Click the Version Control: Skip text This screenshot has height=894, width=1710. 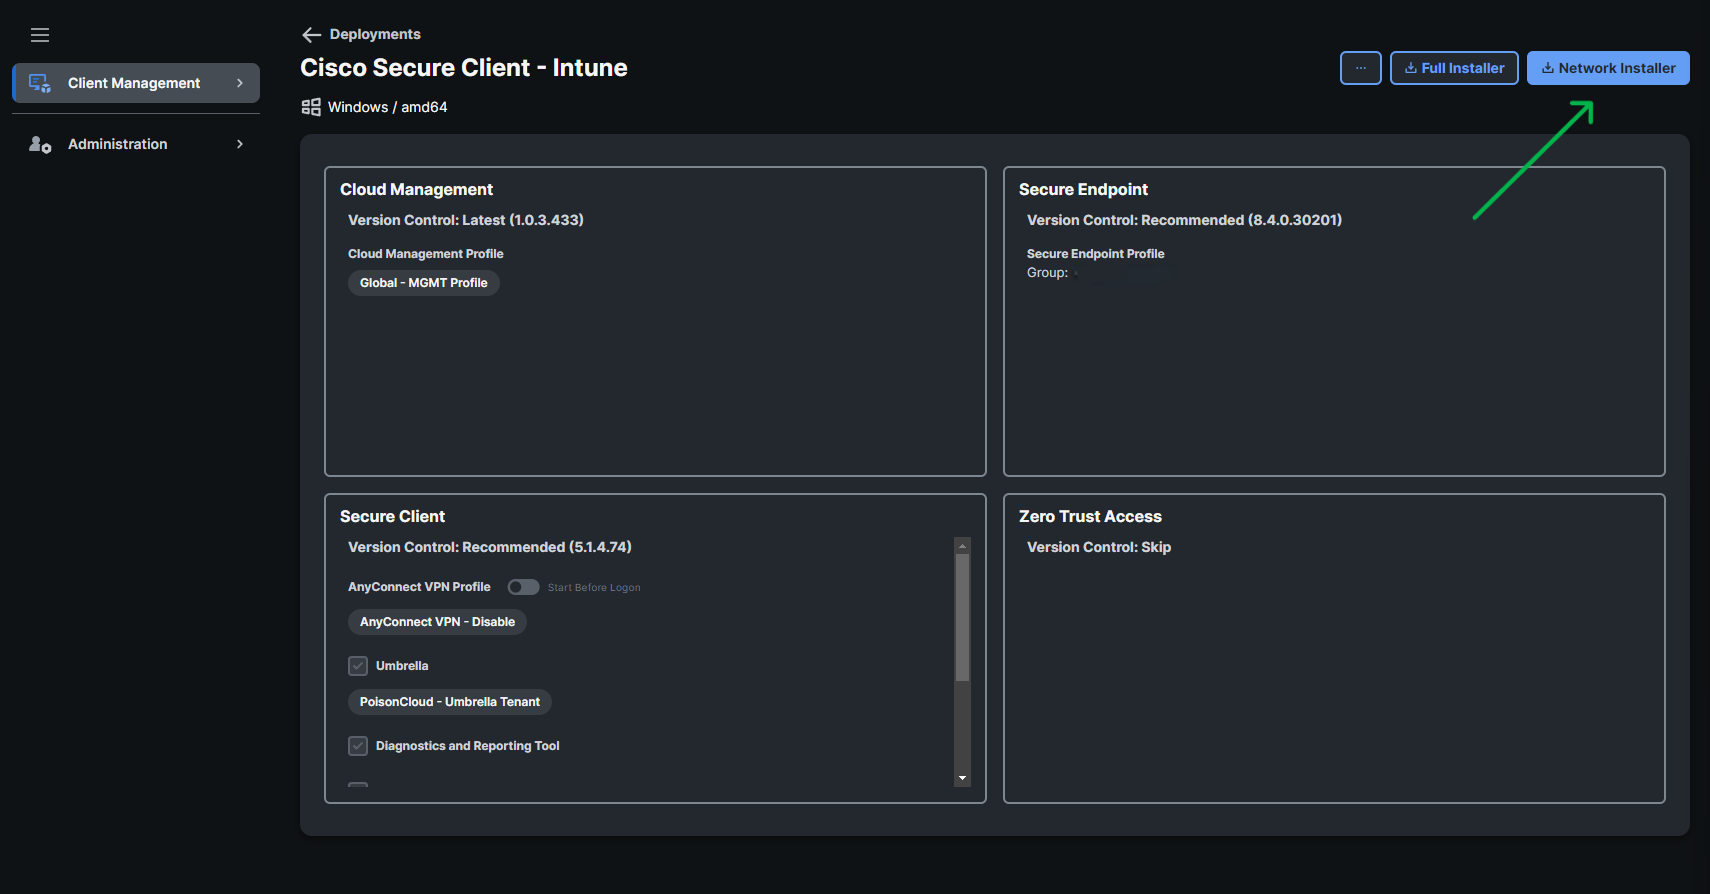coord(1099,547)
